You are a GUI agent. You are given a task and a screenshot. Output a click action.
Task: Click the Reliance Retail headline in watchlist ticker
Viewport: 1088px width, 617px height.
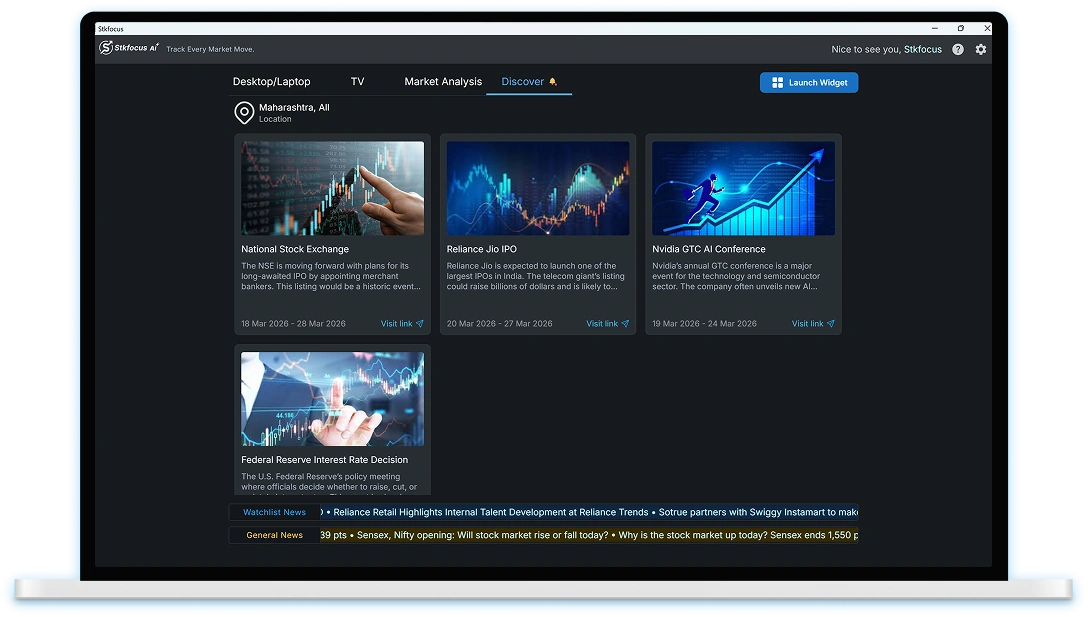pos(491,512)
